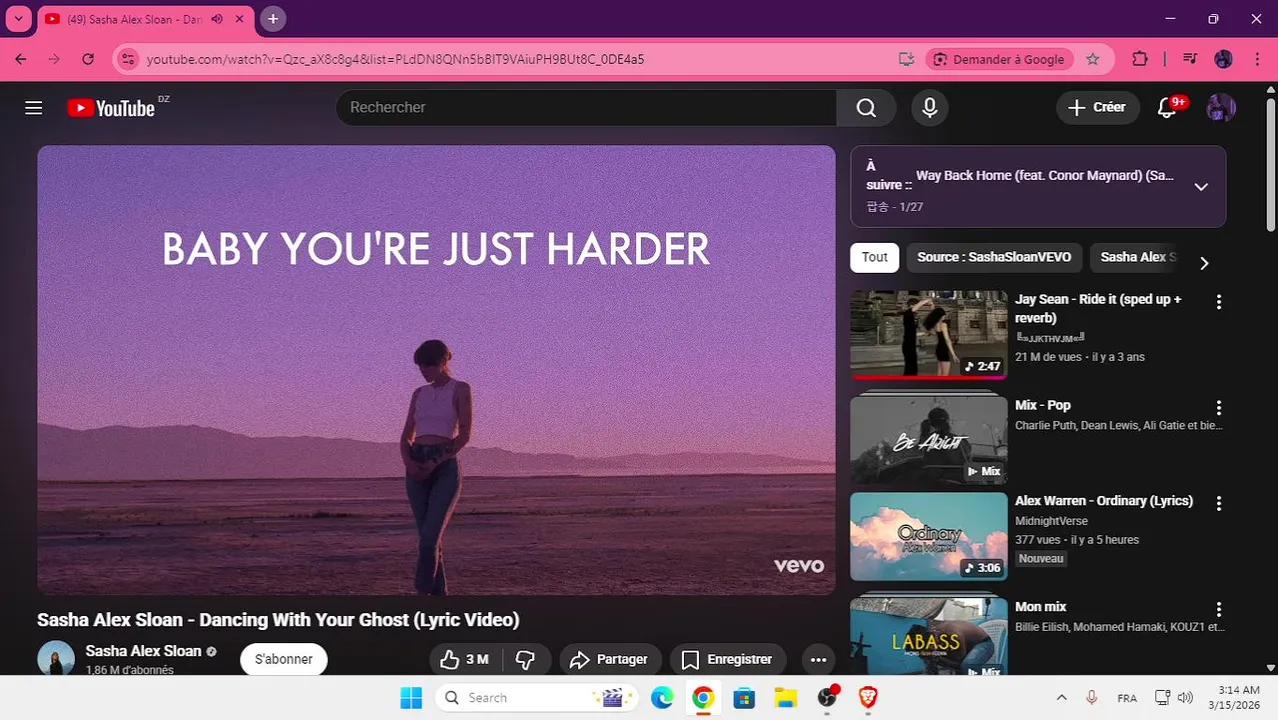Screen dimensions: 1278x720
Task: Open Chrome media controls icon
Action: [1189, 59]
